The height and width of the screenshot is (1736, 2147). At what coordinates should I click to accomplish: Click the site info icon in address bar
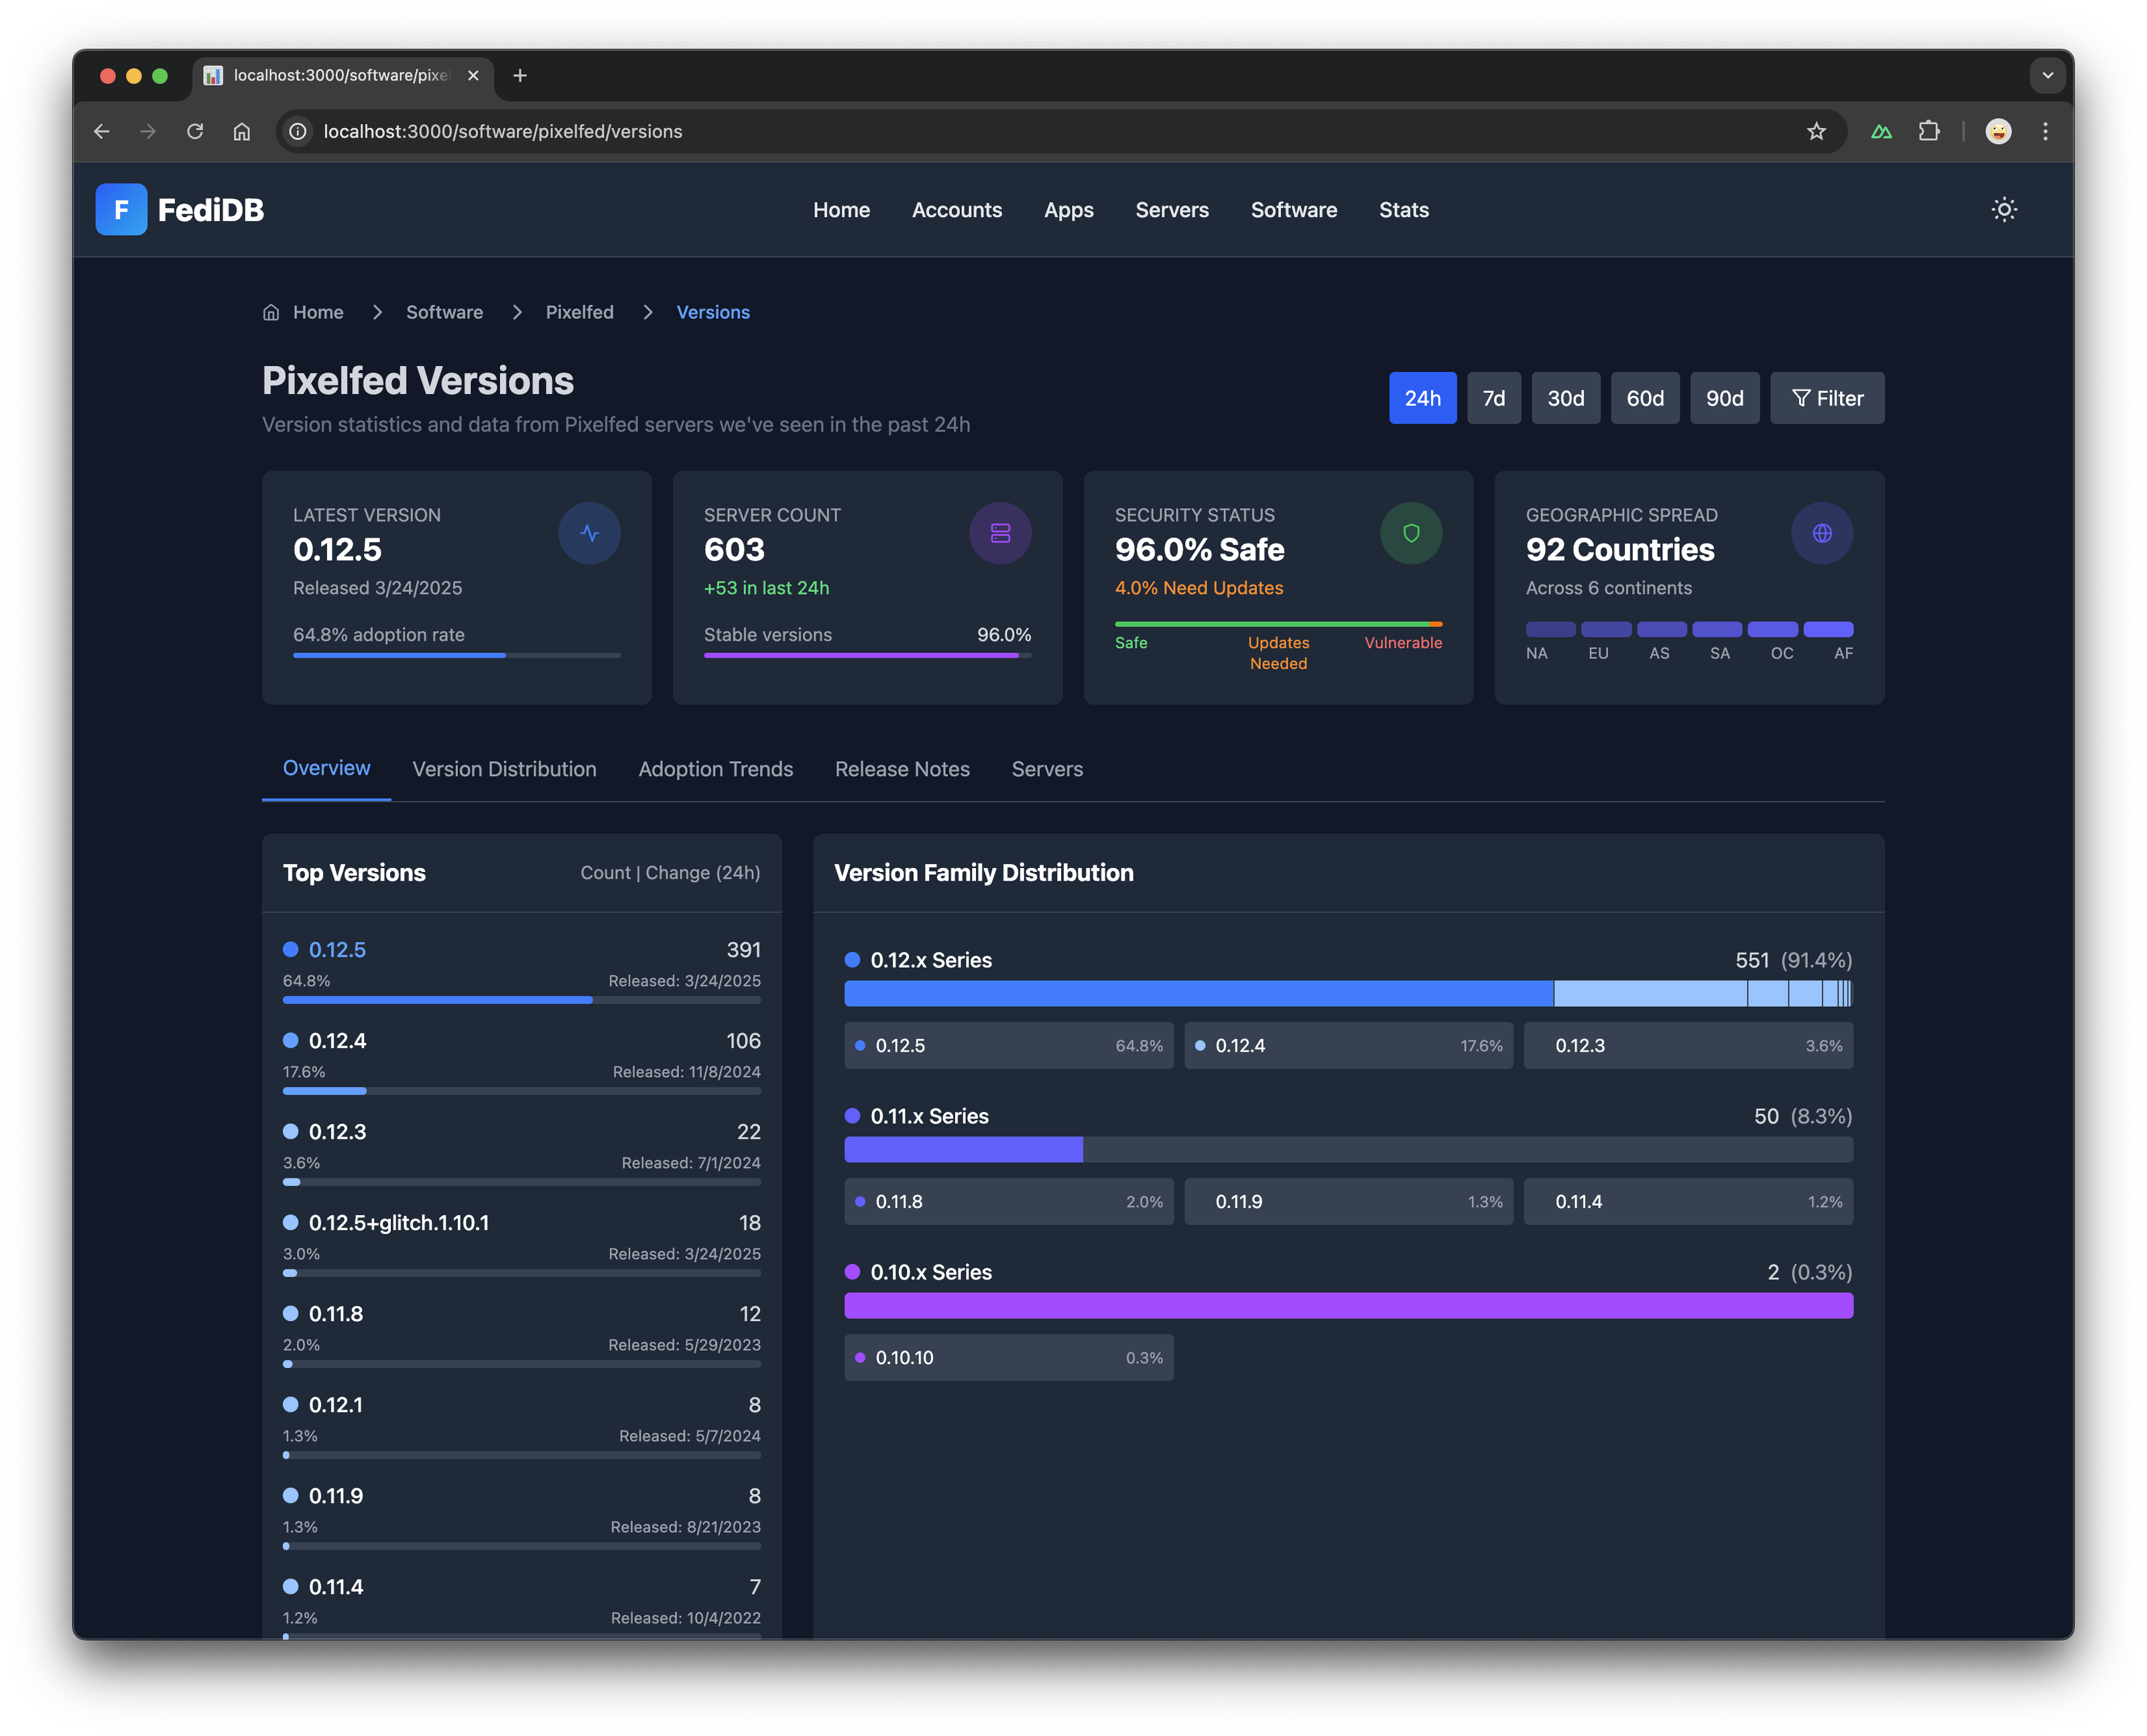[x=298, y=131]
